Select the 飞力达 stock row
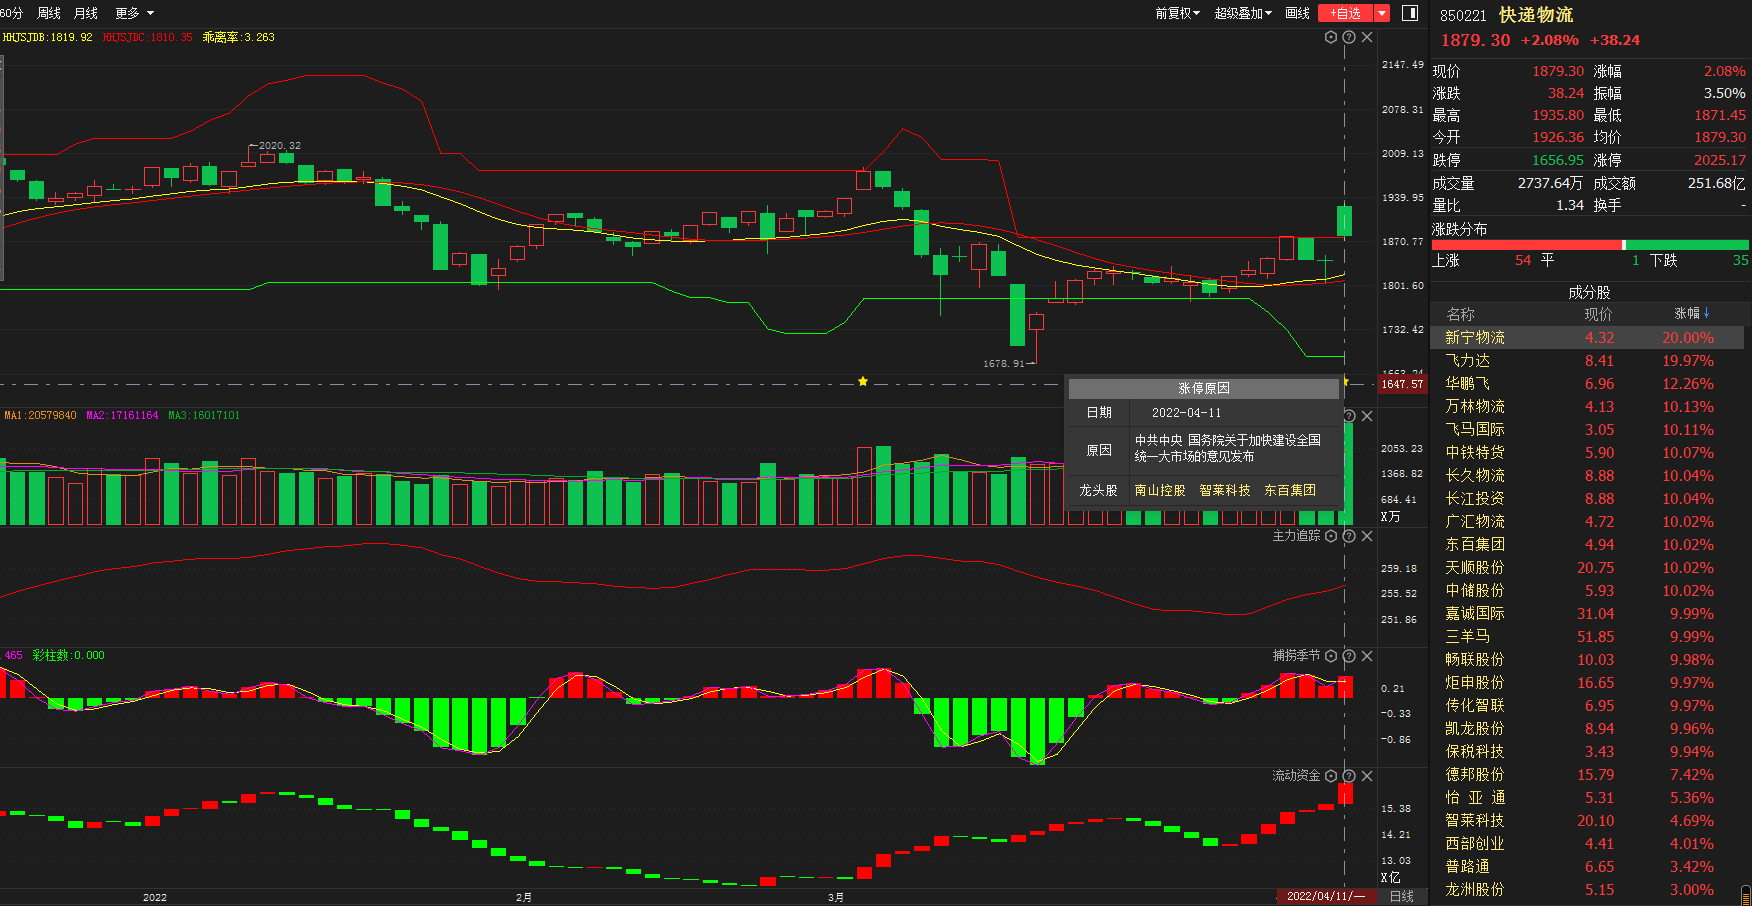 coord(1588,361)
